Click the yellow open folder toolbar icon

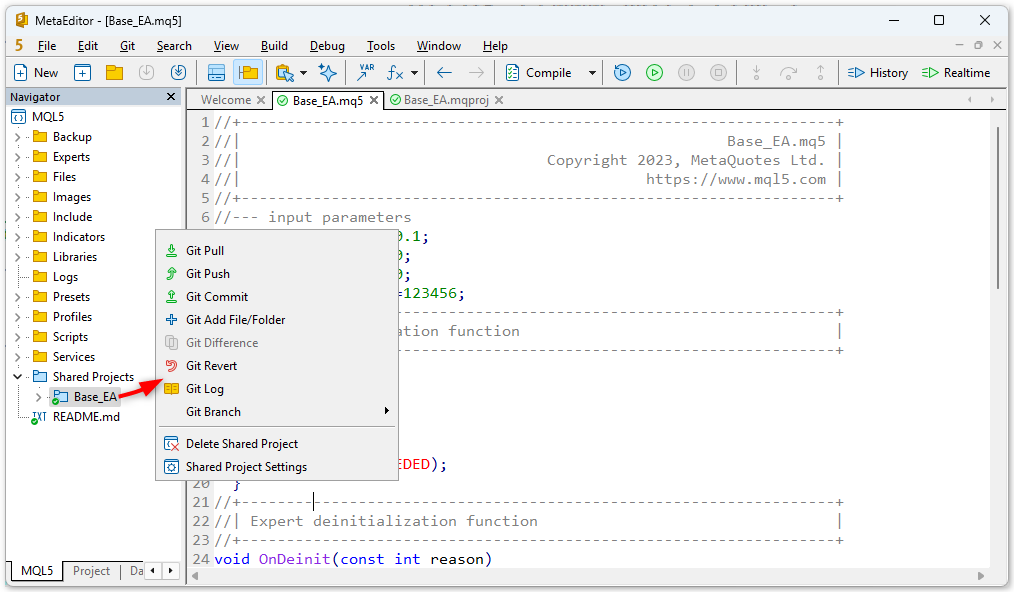click(114, 73)
